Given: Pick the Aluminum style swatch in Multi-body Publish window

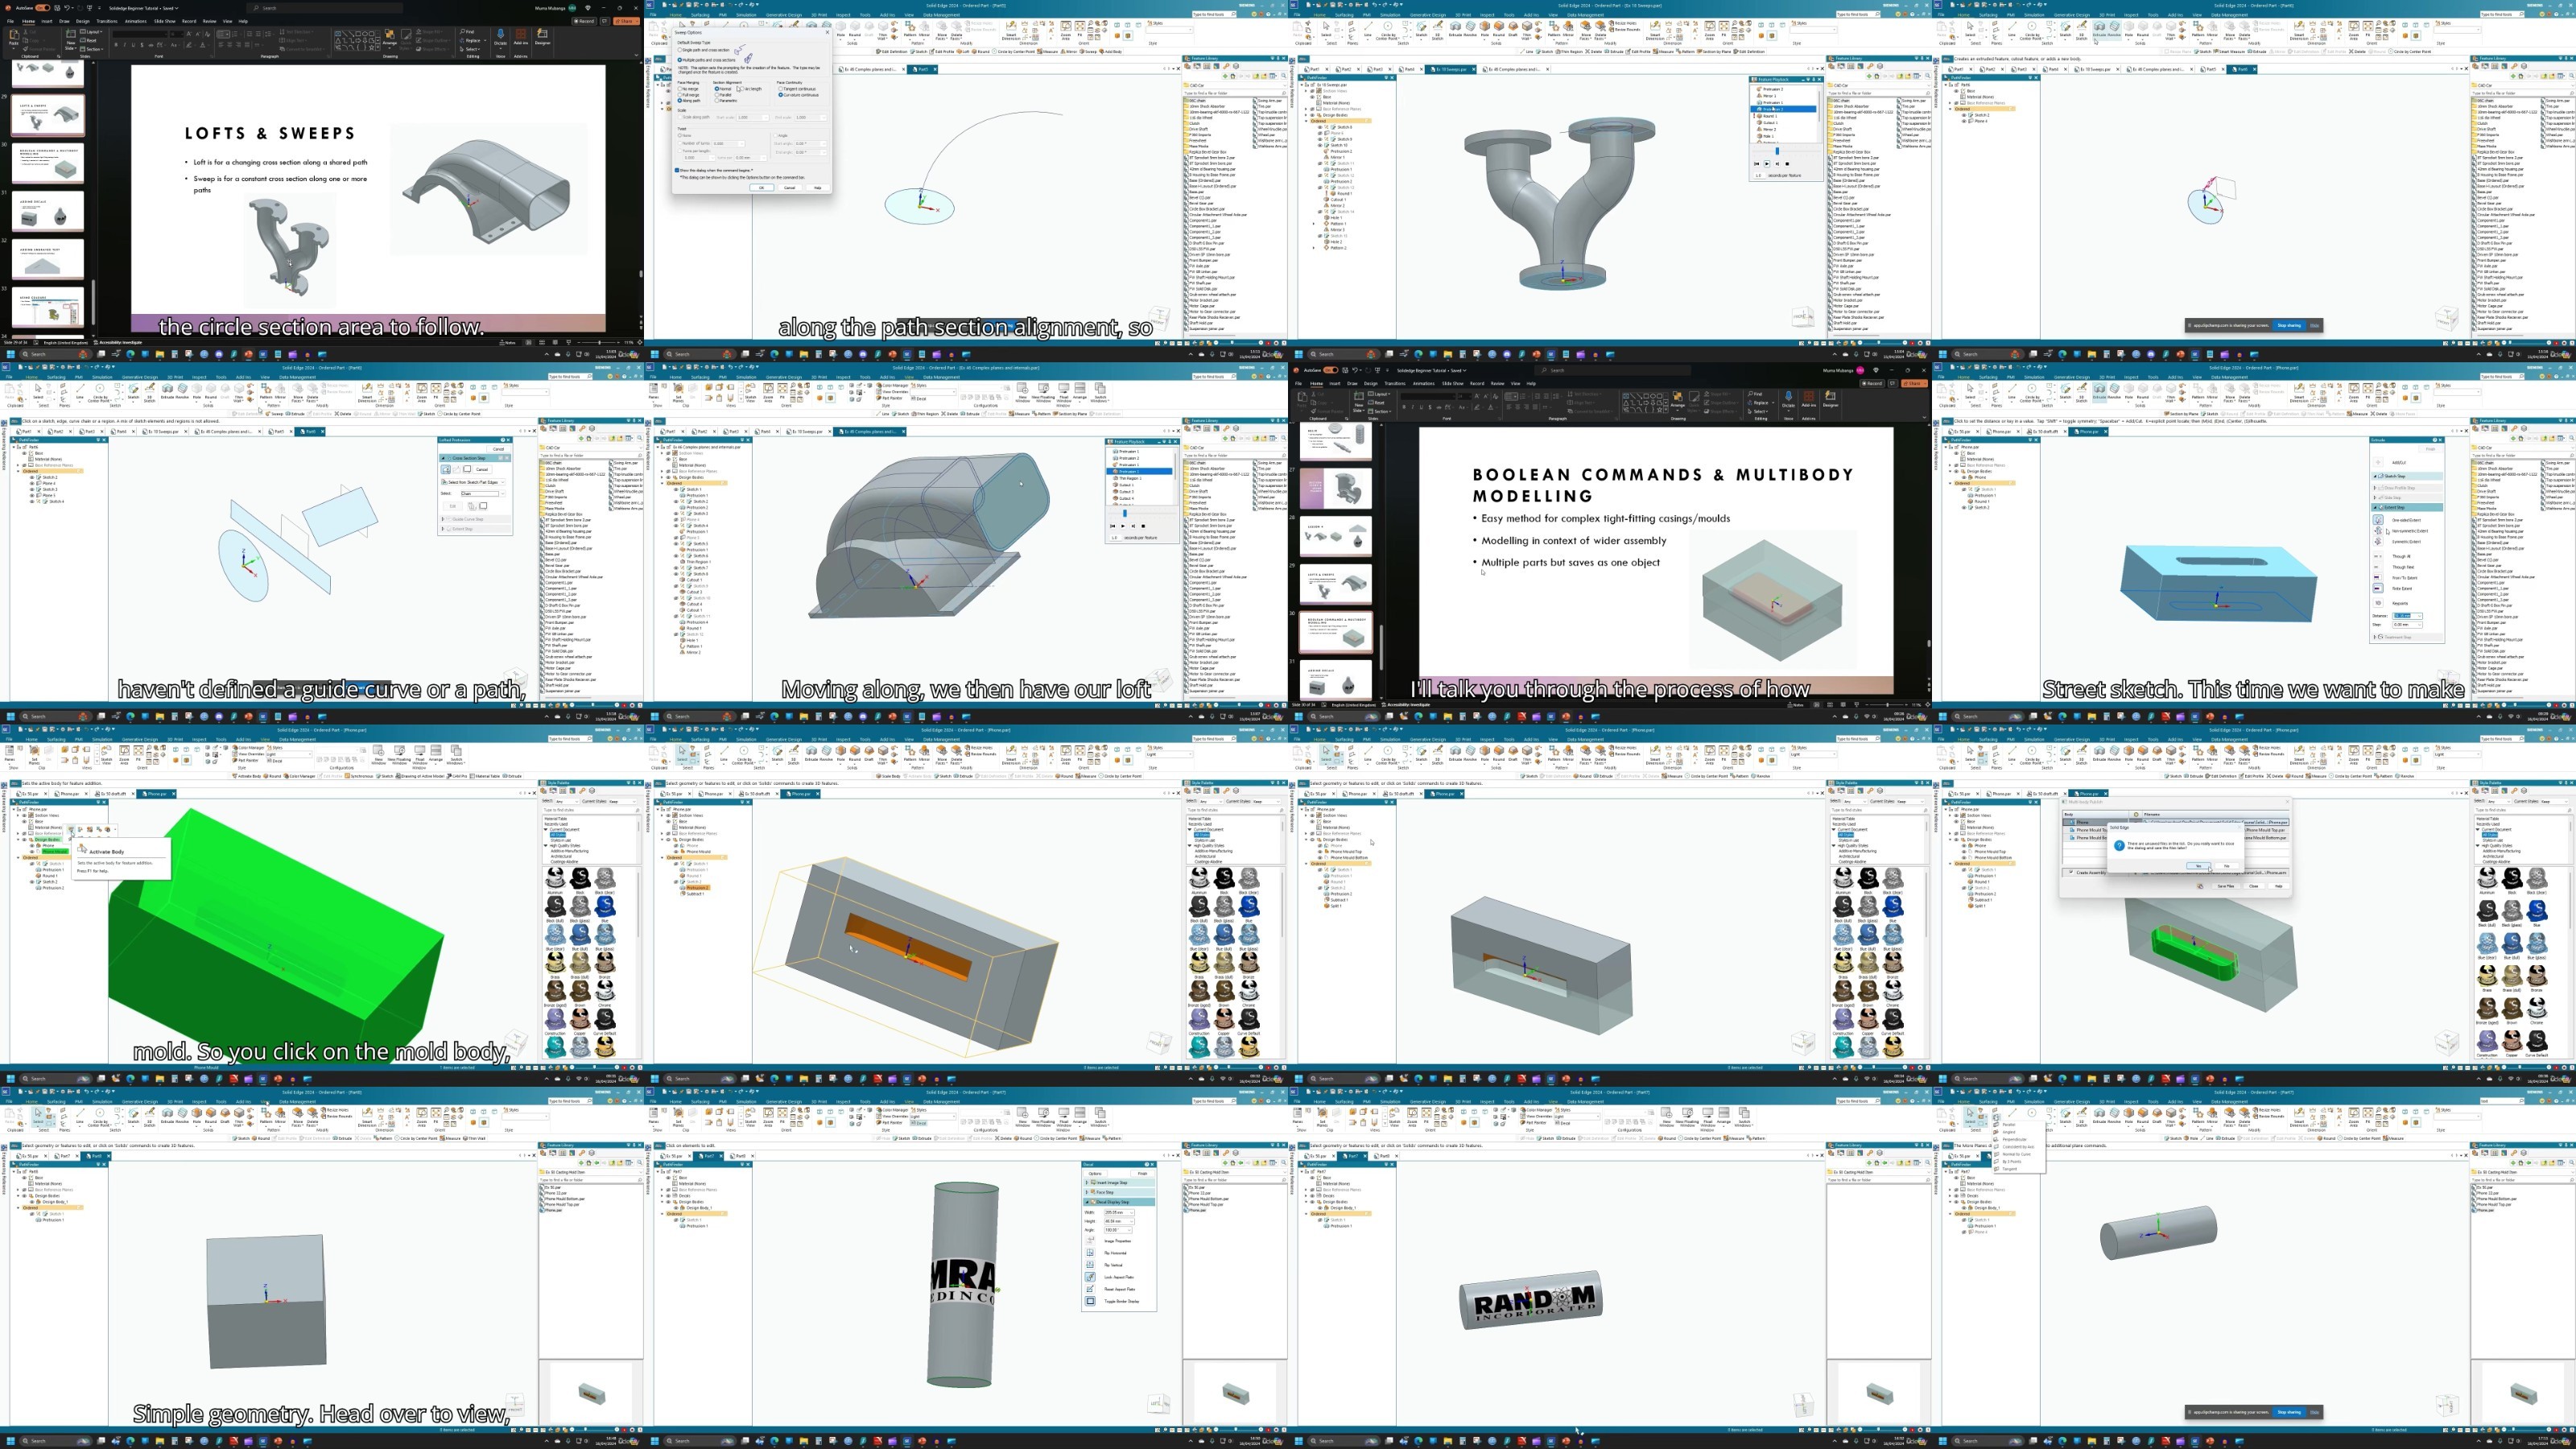Looking at the screenshot, I should [2487, 880].
